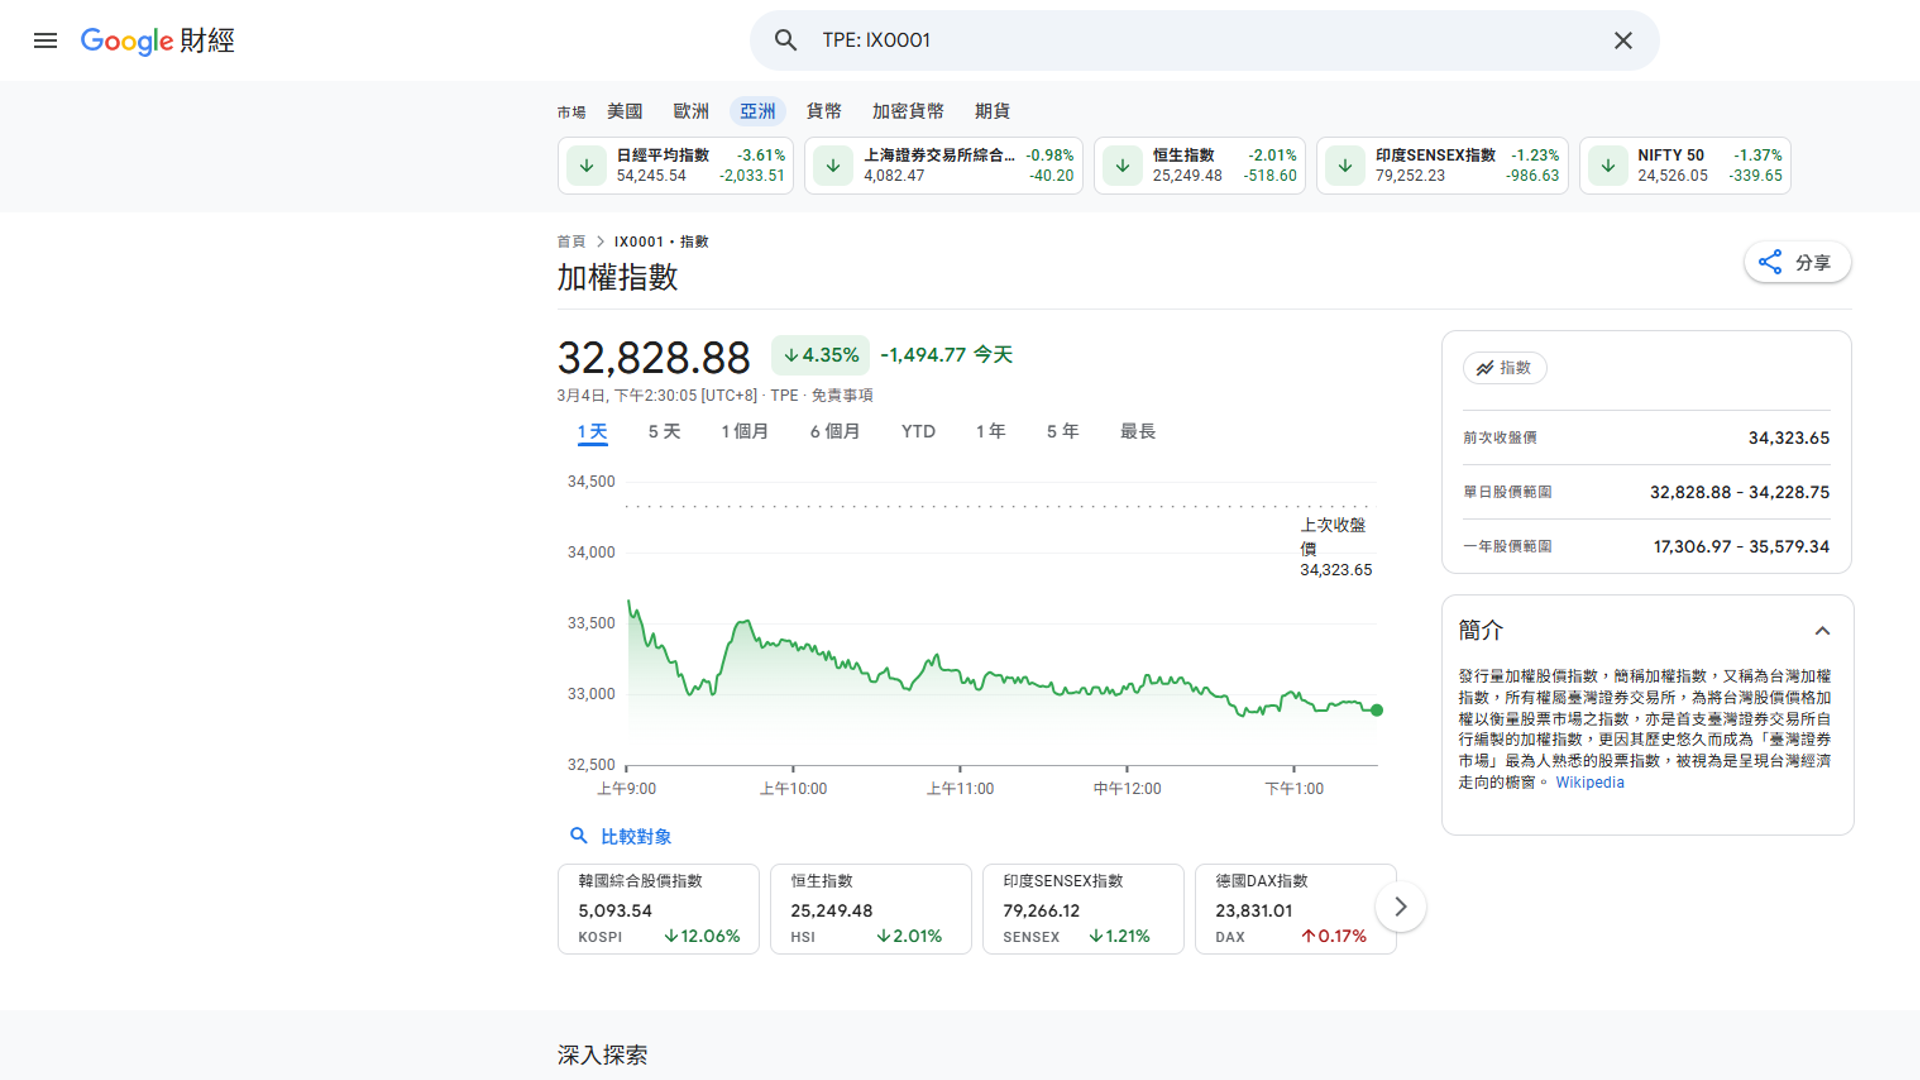This screenshot has height=1080, width=1920.
Task: Click the 指數 chip icon in side panel
Action: (x=1484, y=368)
